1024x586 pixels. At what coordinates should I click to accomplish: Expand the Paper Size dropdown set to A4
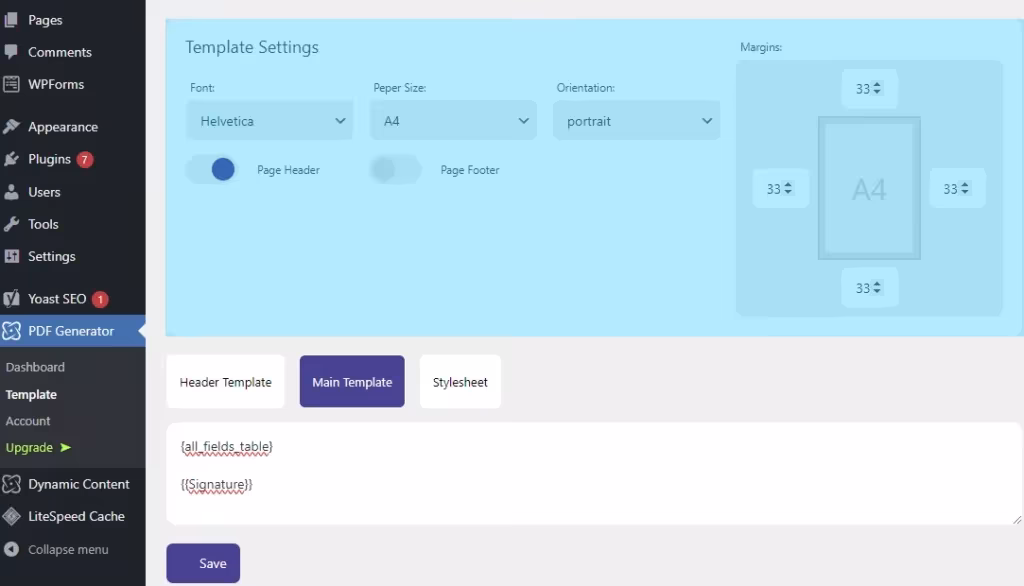point(453,121)
